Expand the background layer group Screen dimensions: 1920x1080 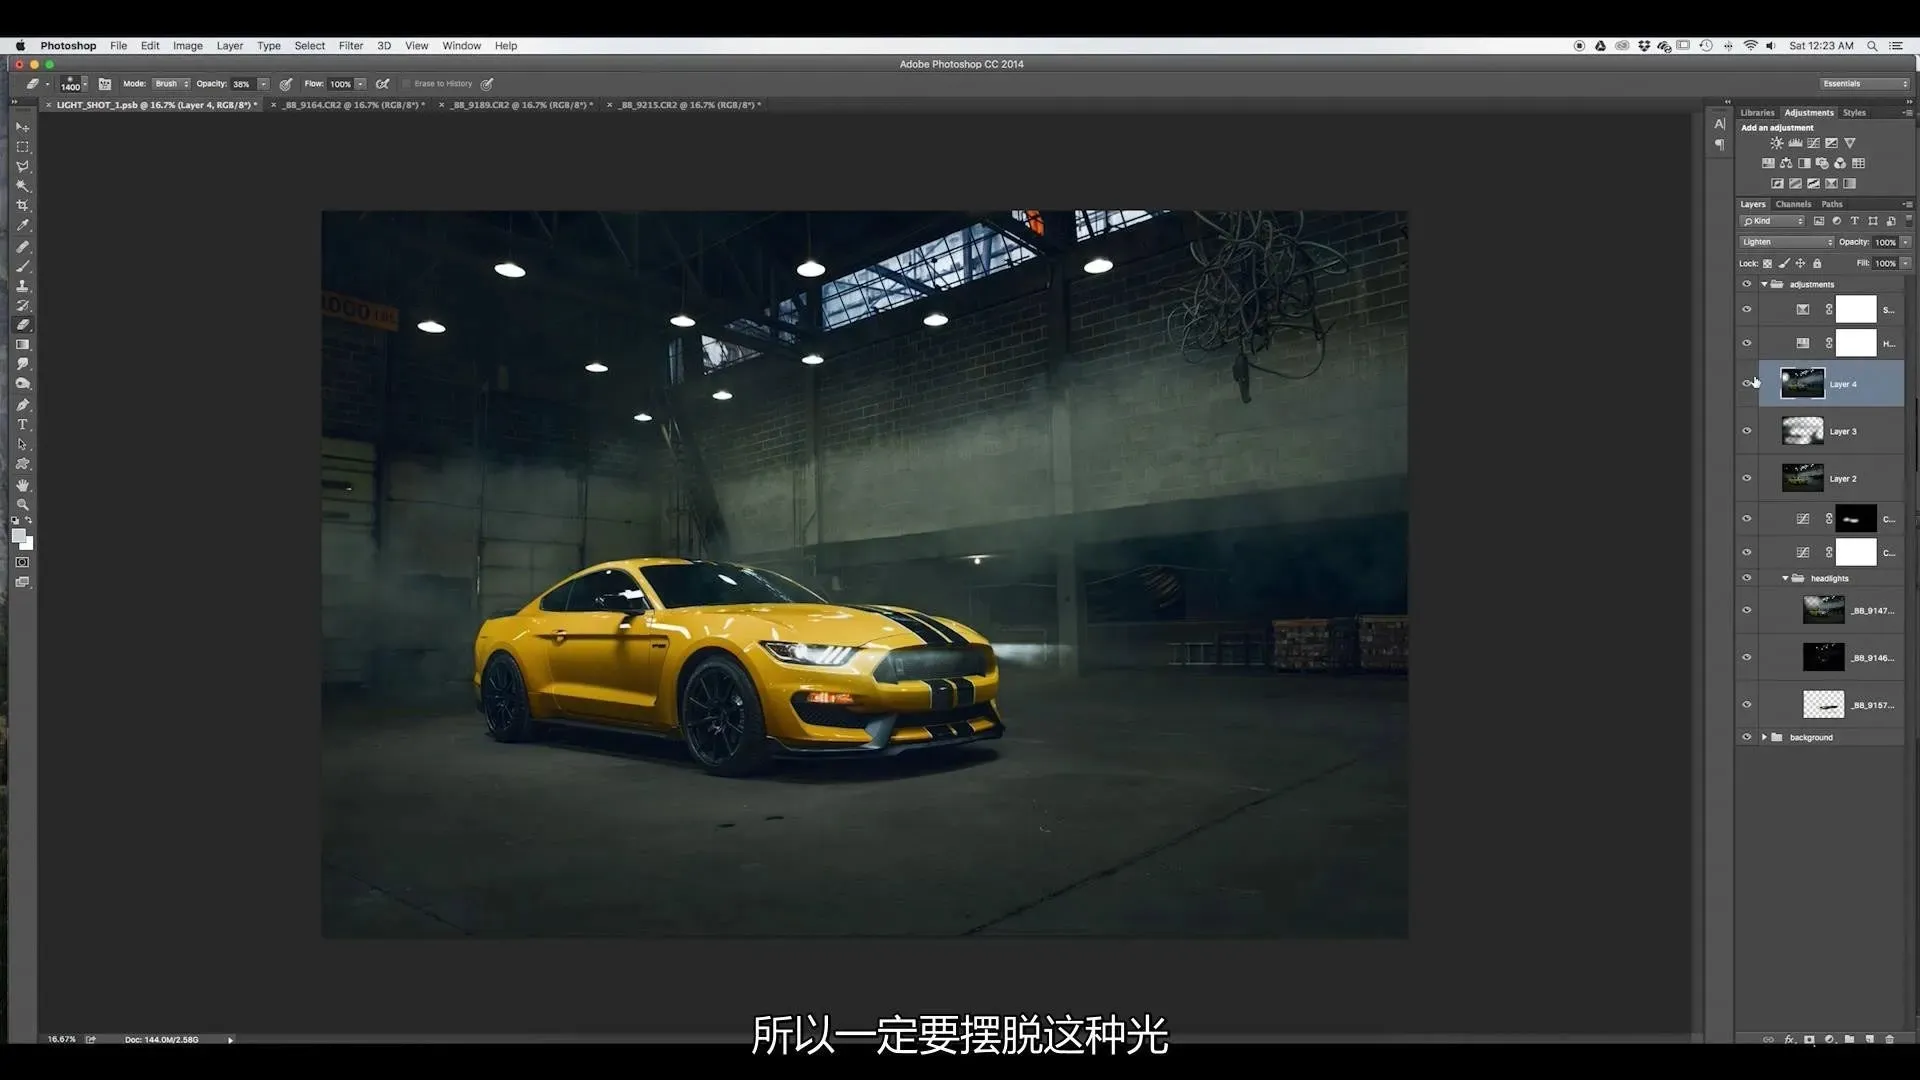(1764, 737)
